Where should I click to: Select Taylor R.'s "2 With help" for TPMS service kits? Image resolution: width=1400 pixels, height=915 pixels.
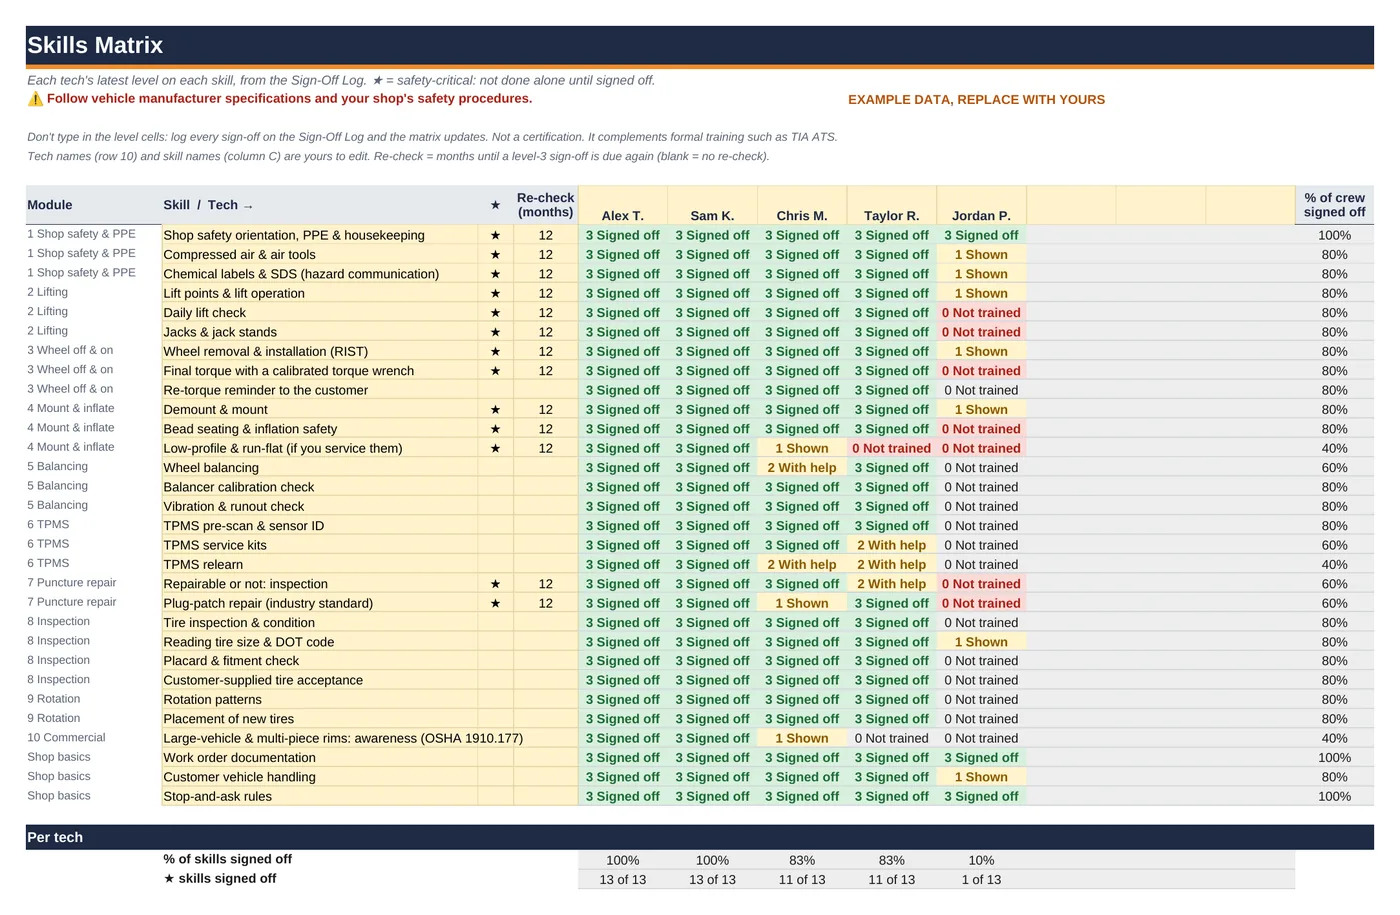pos(892,545)
